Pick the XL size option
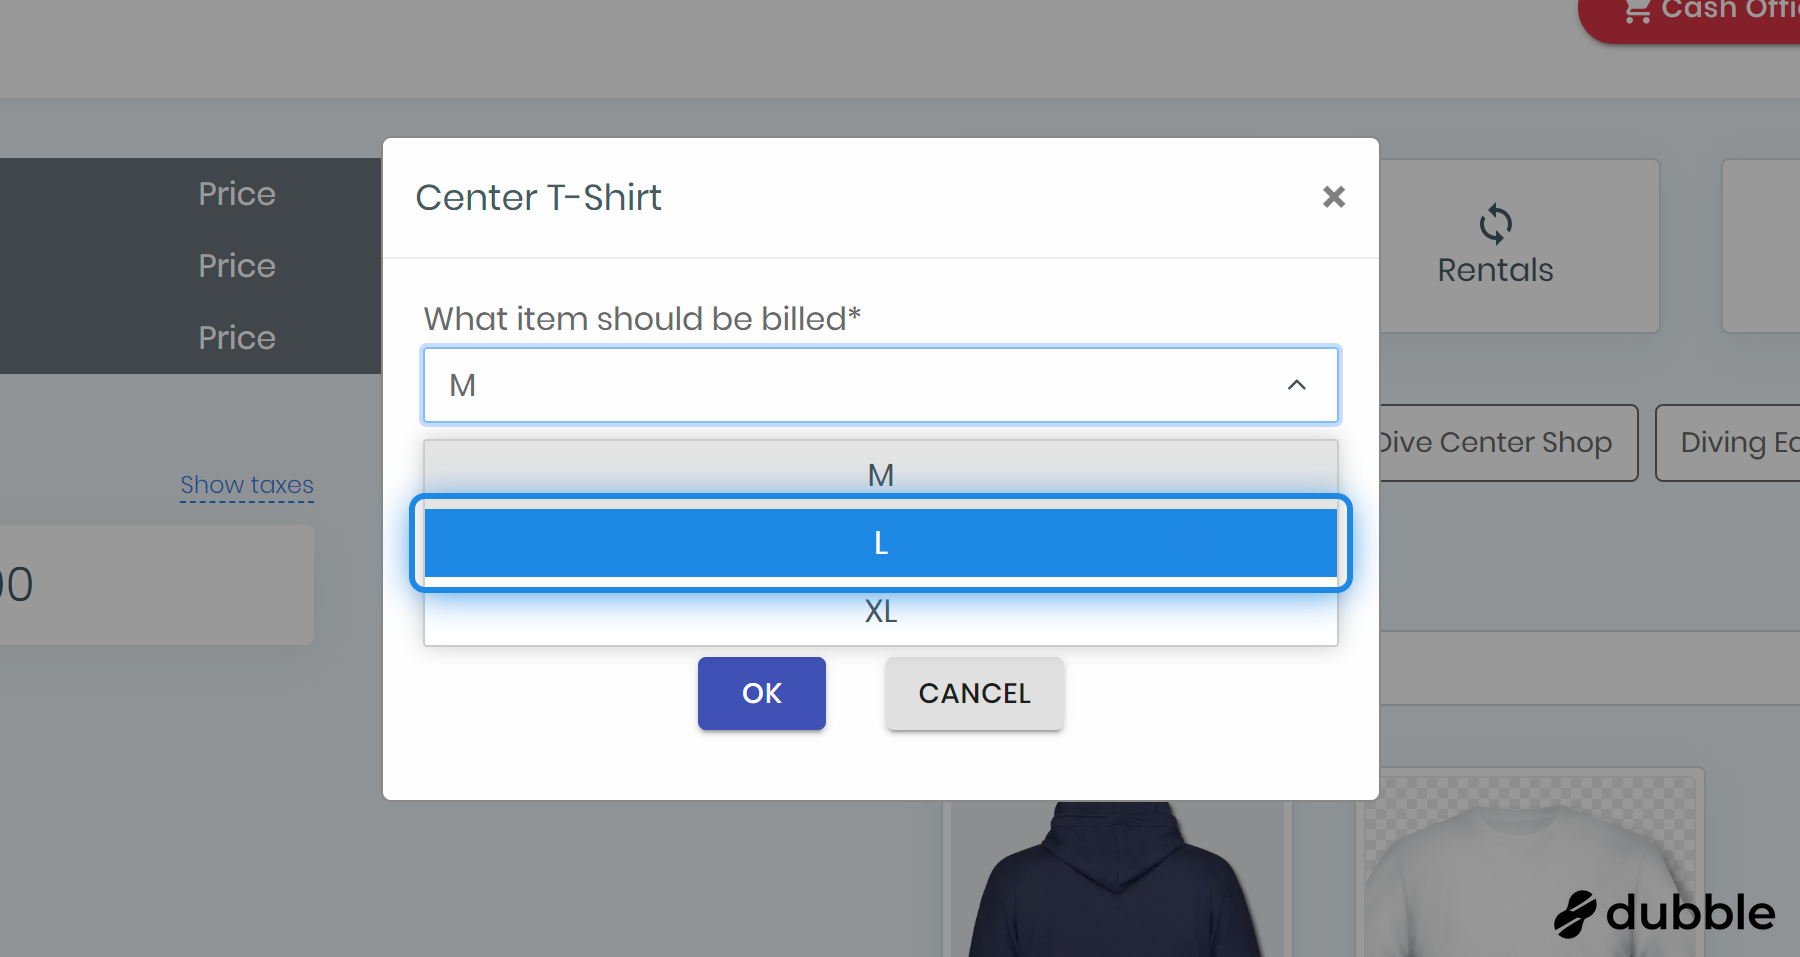 pyautogui.click(x=880, y=612)
